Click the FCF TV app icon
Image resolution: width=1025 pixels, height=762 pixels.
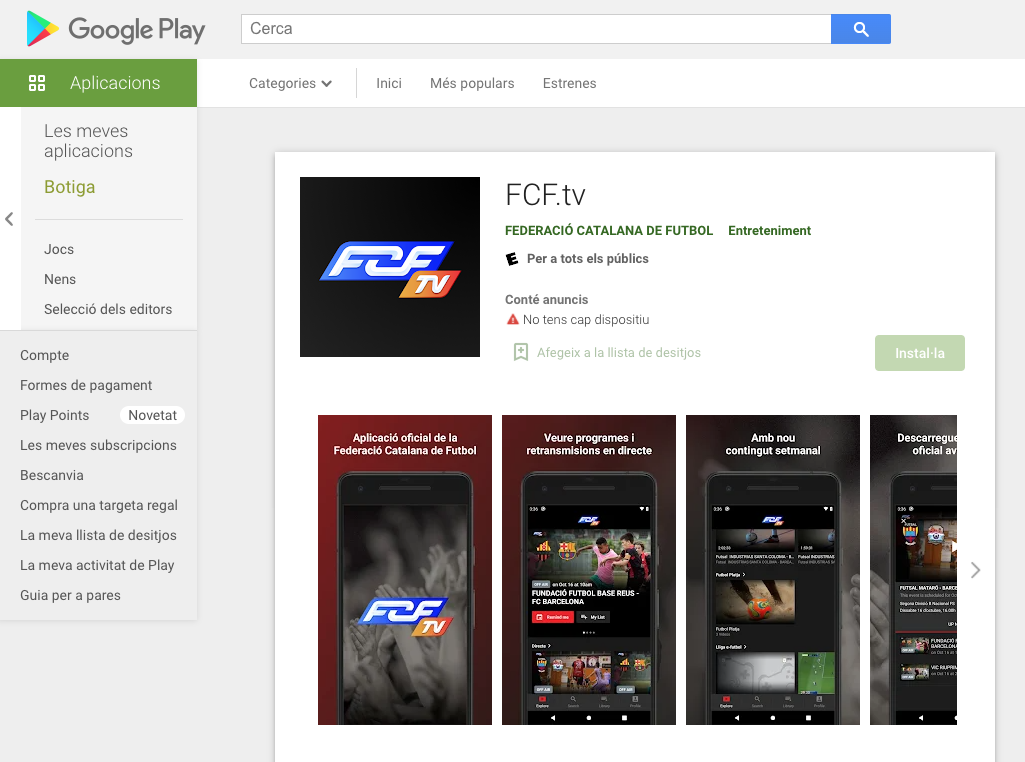(390, 267)
